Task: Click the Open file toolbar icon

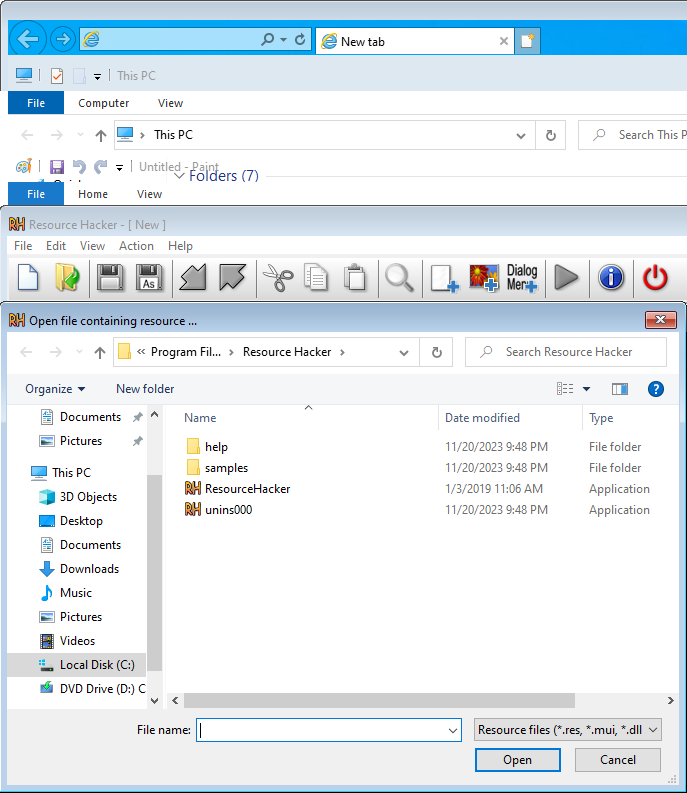Action: point(67,278)
